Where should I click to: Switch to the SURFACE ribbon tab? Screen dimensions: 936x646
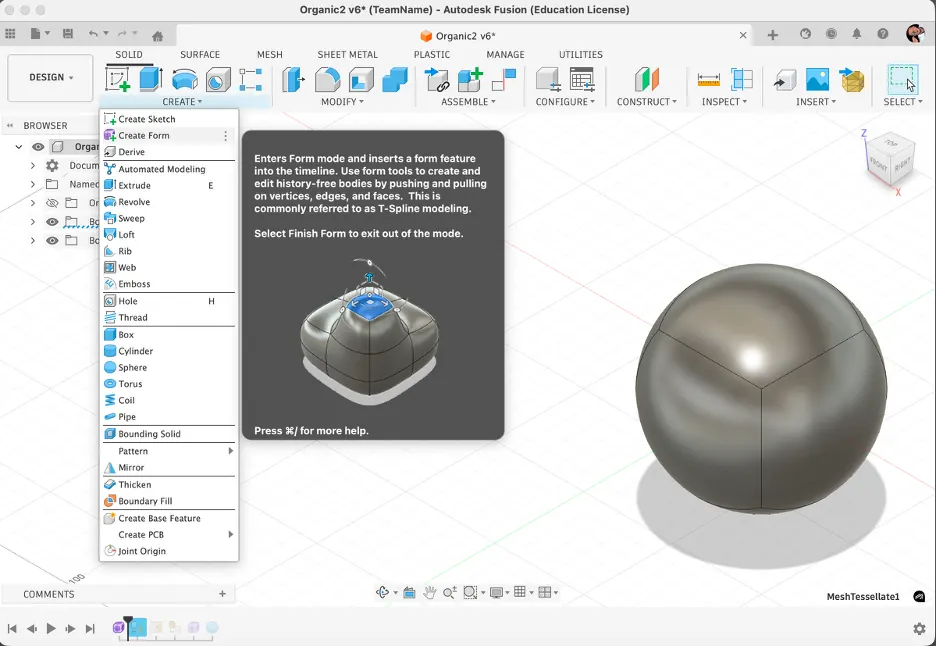[199, 54]
